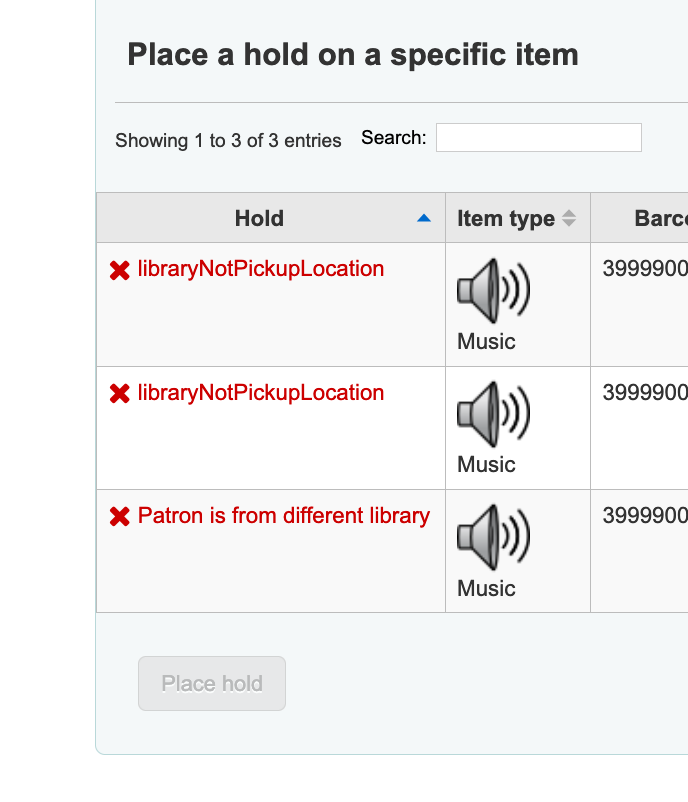Click the barcode value in the third row
688x802 pixels.
[x=645, y=516]
